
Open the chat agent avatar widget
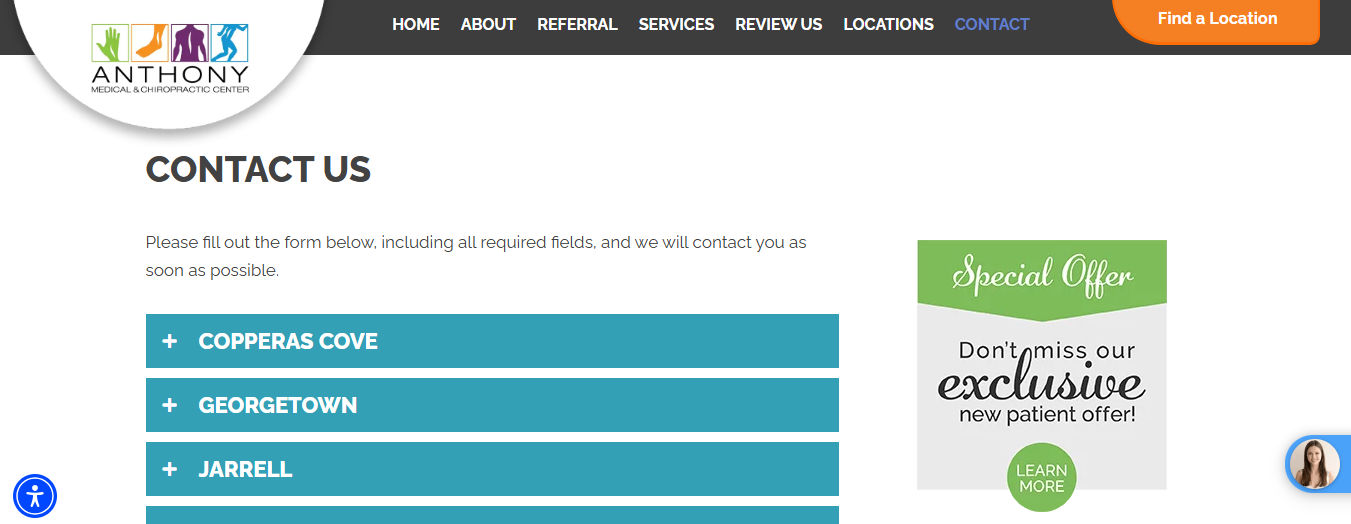(1317, 464)
